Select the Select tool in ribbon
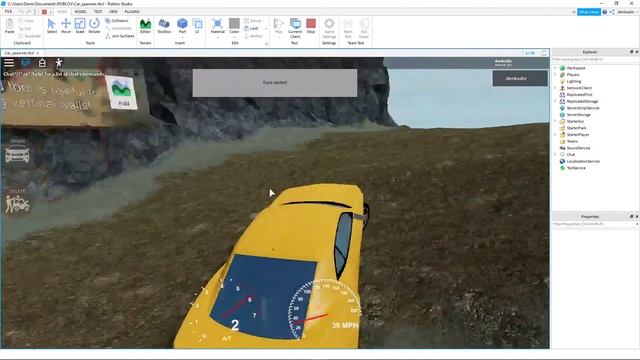Screen dimensions: 640x360 click(x=51, y=26)
